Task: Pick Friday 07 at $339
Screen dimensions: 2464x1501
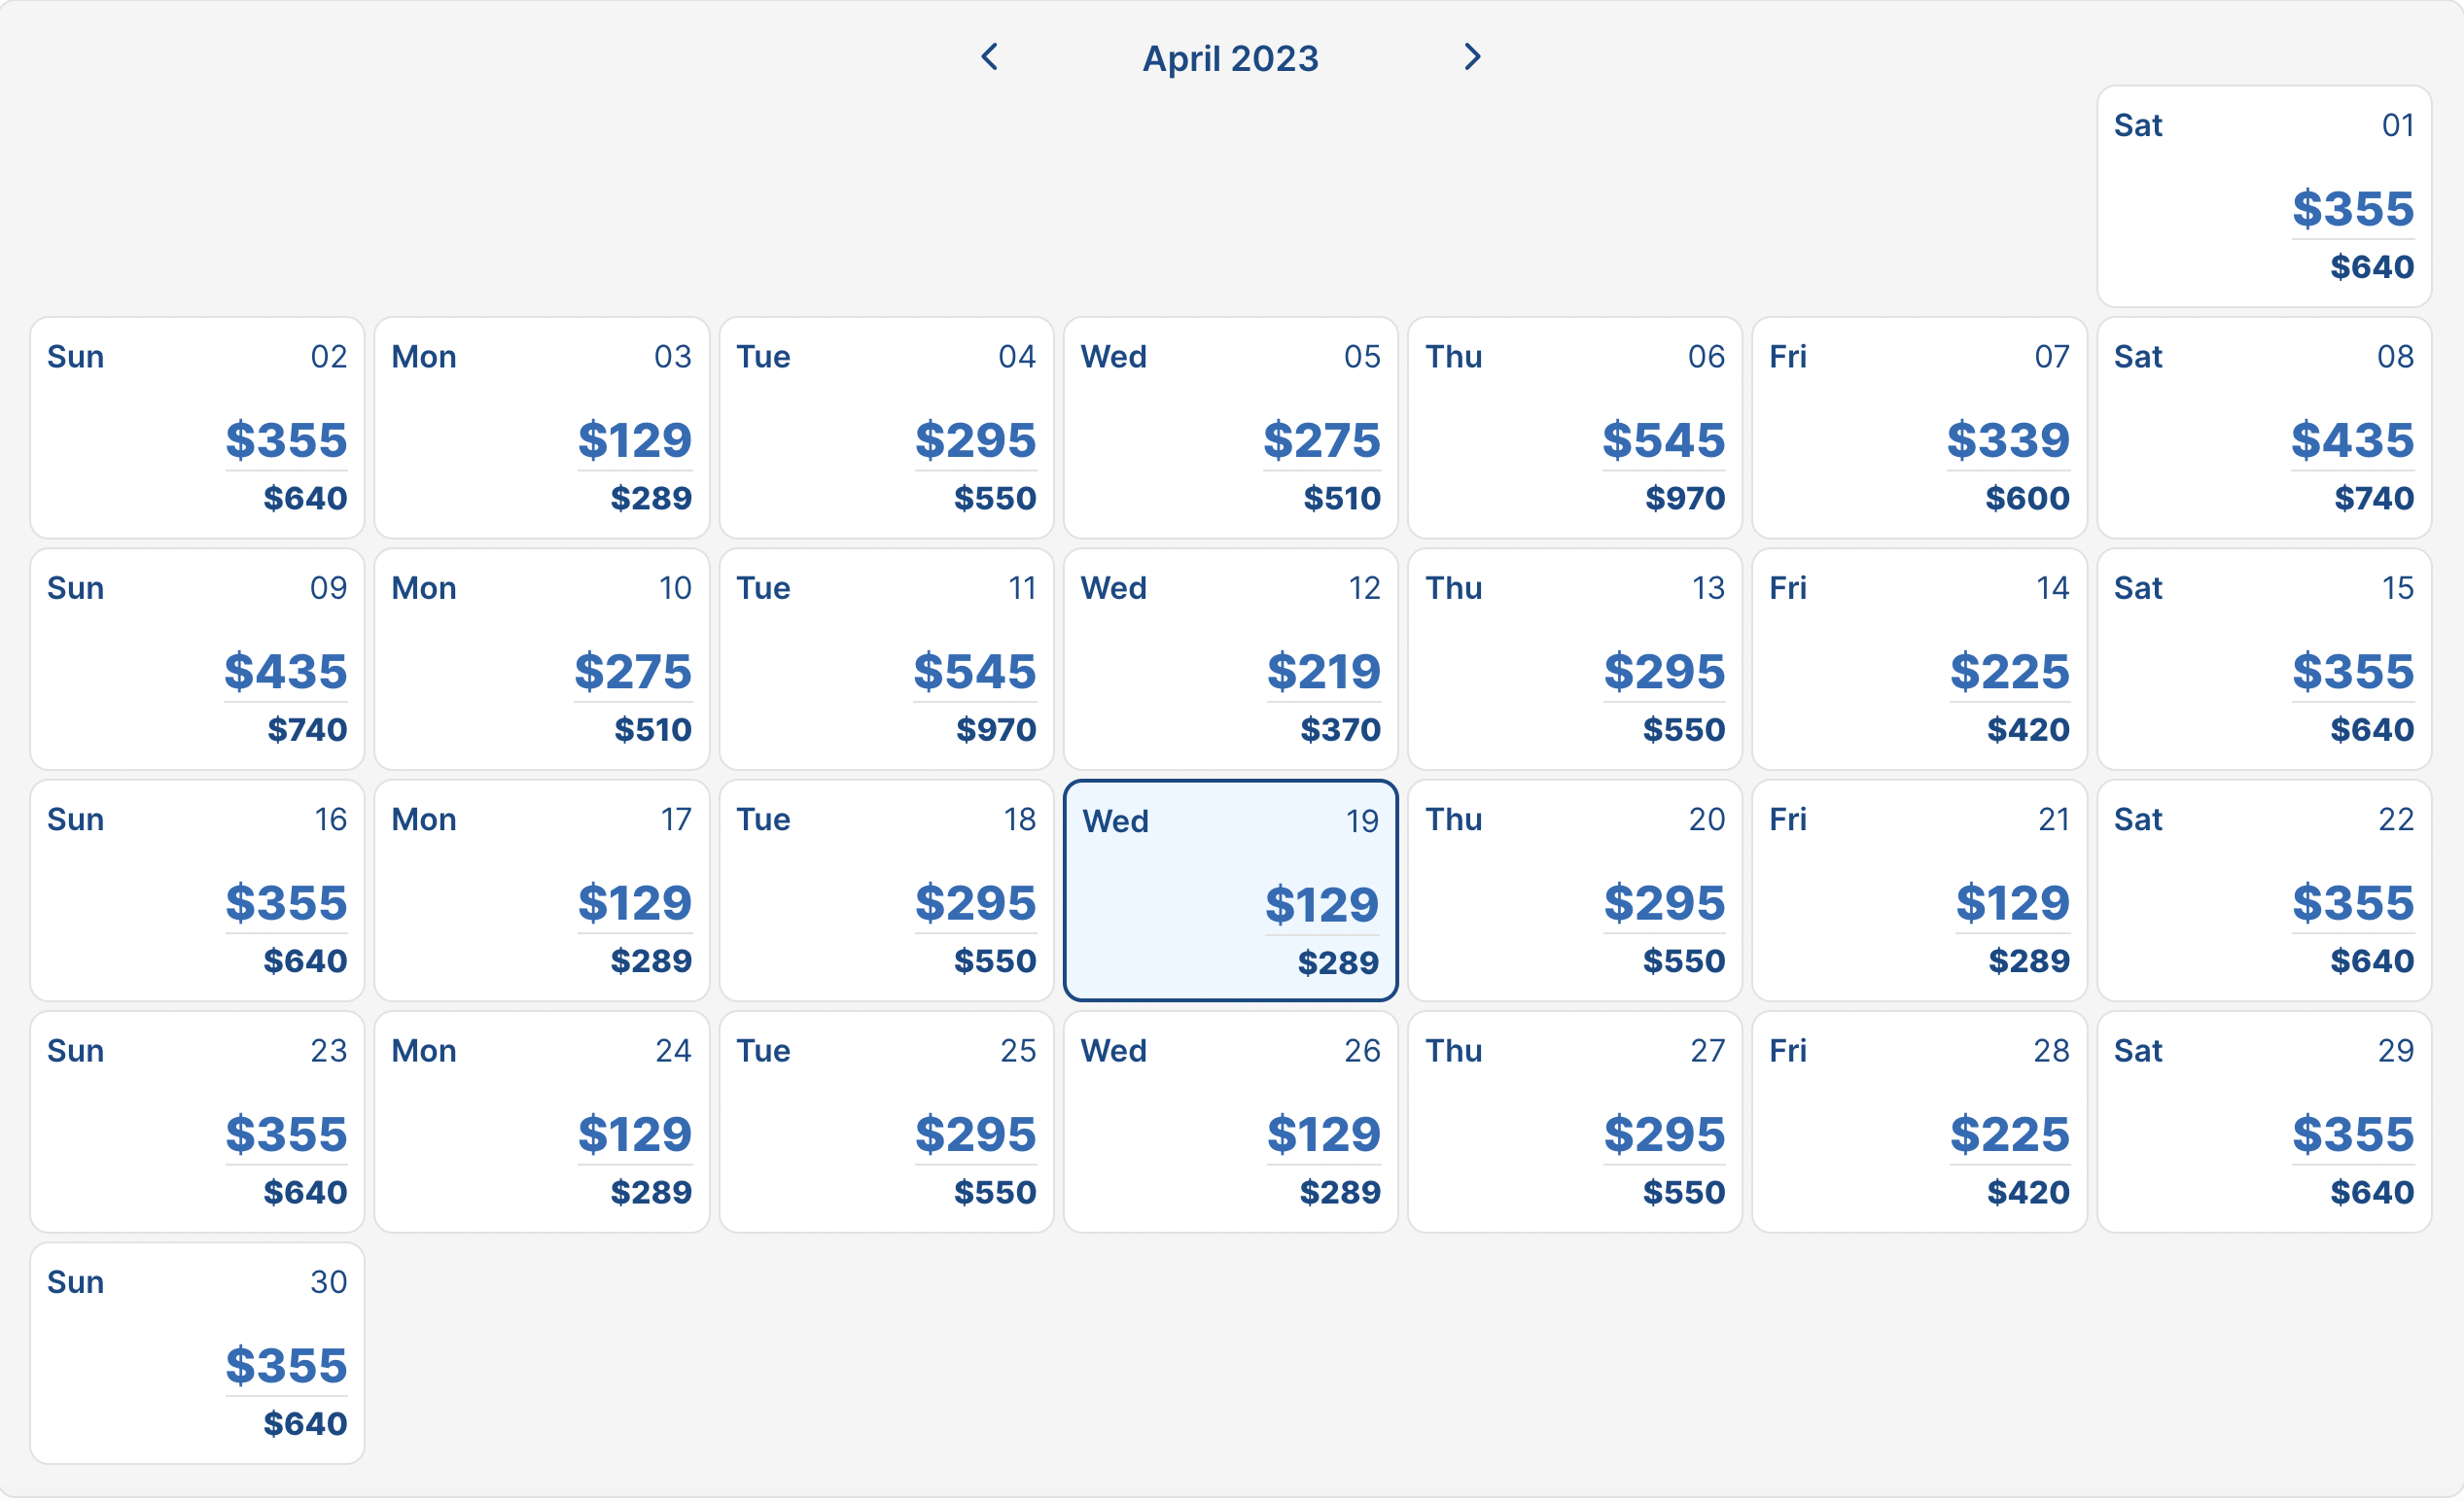Action: point(1918,428)
